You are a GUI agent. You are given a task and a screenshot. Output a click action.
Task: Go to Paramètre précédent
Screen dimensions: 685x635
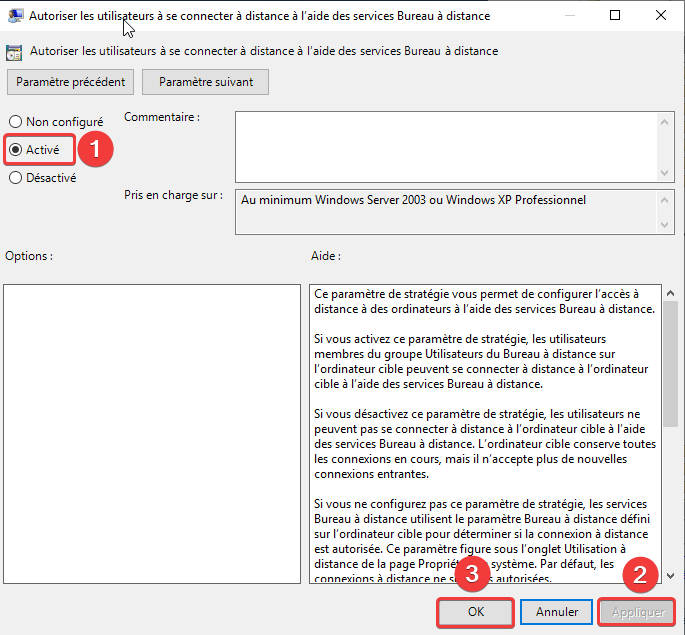pos(71,82)
